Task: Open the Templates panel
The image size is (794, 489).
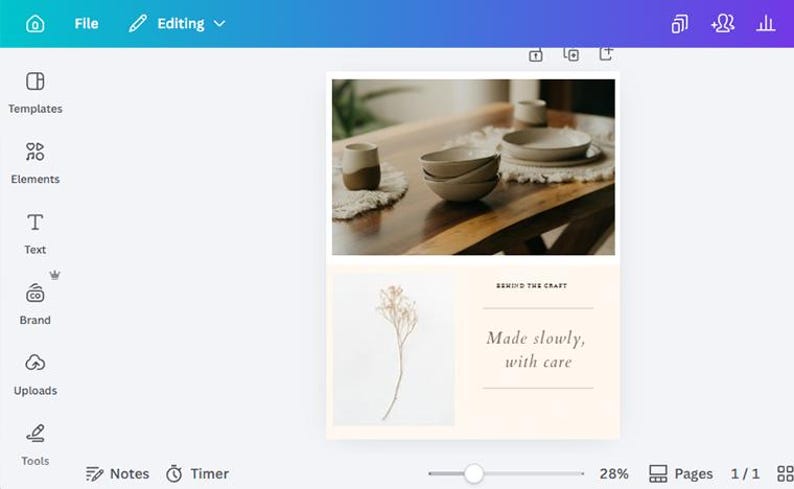Action: (x=35, y=93)
